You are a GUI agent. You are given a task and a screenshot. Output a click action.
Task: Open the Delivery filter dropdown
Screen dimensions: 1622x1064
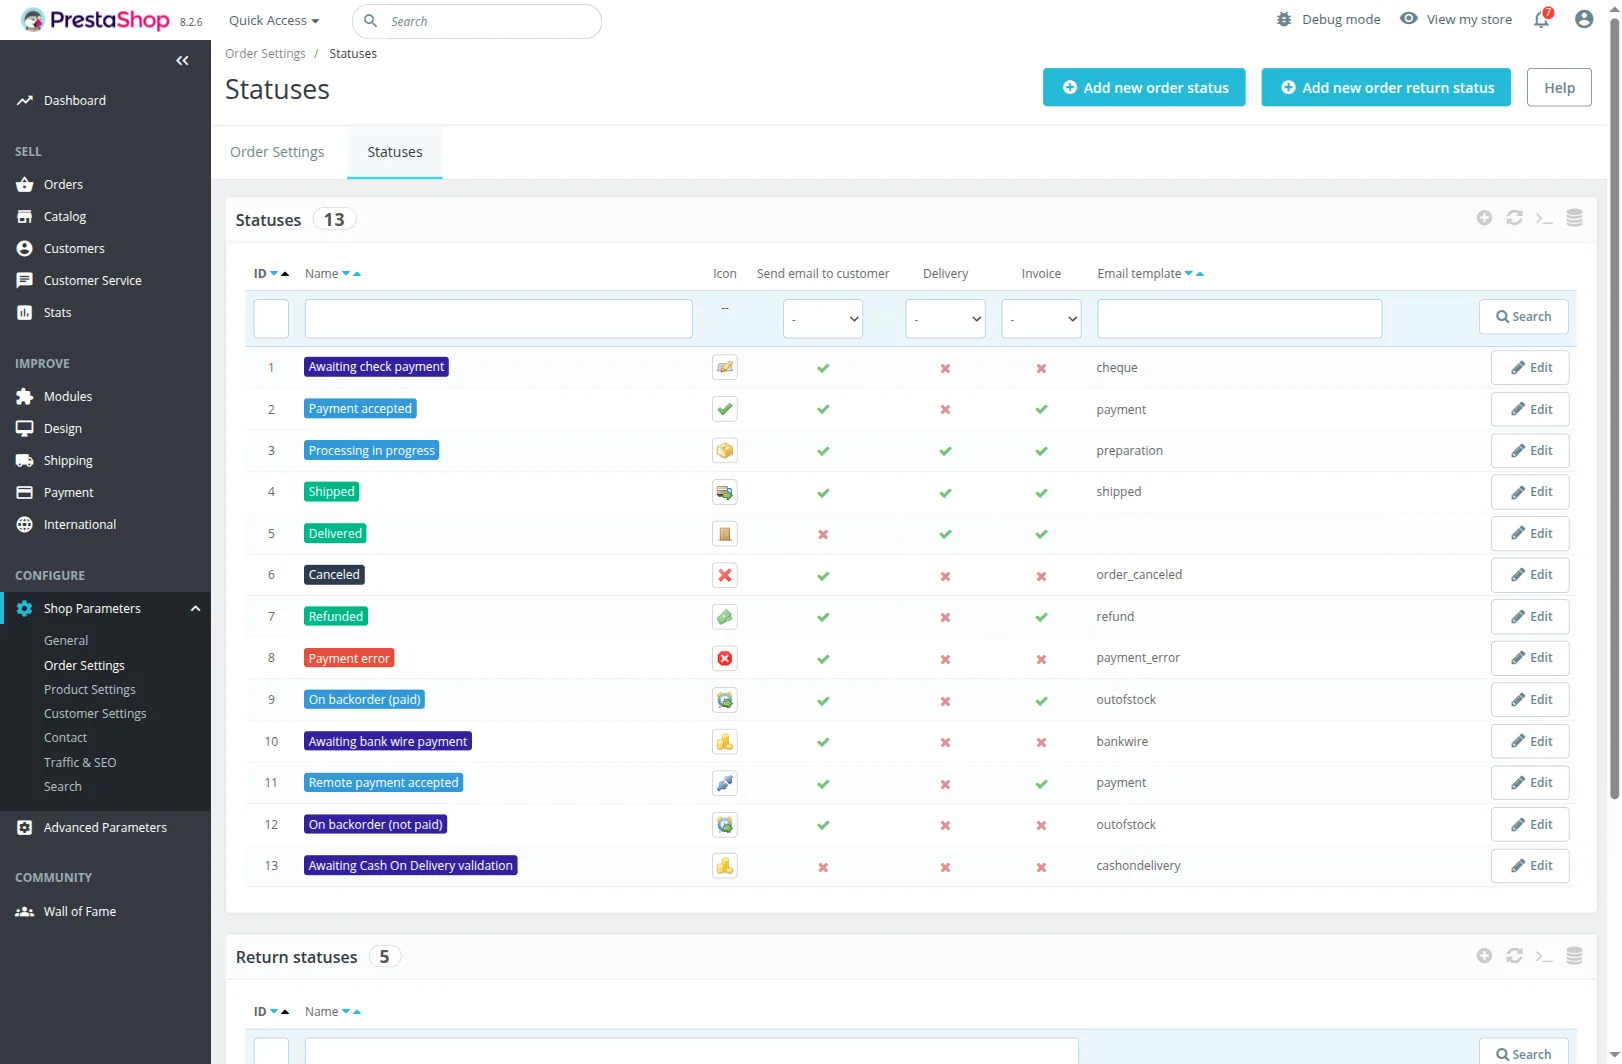coord(945,319)
